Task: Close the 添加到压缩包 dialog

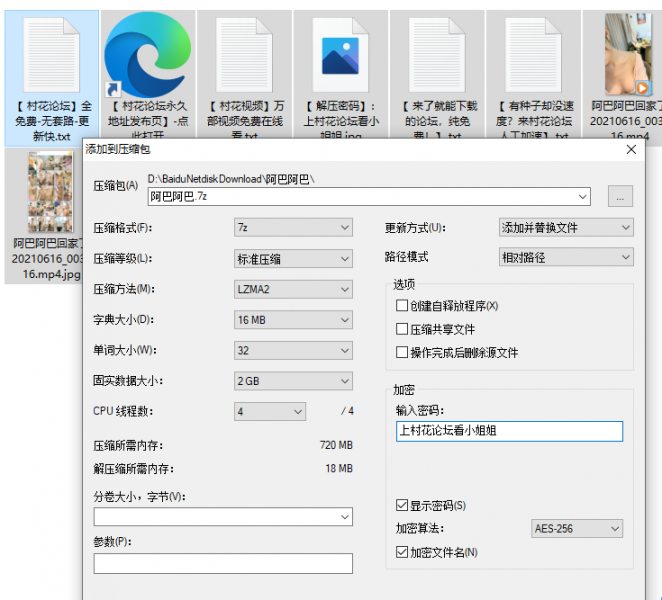Action: (x=631, y=149)
